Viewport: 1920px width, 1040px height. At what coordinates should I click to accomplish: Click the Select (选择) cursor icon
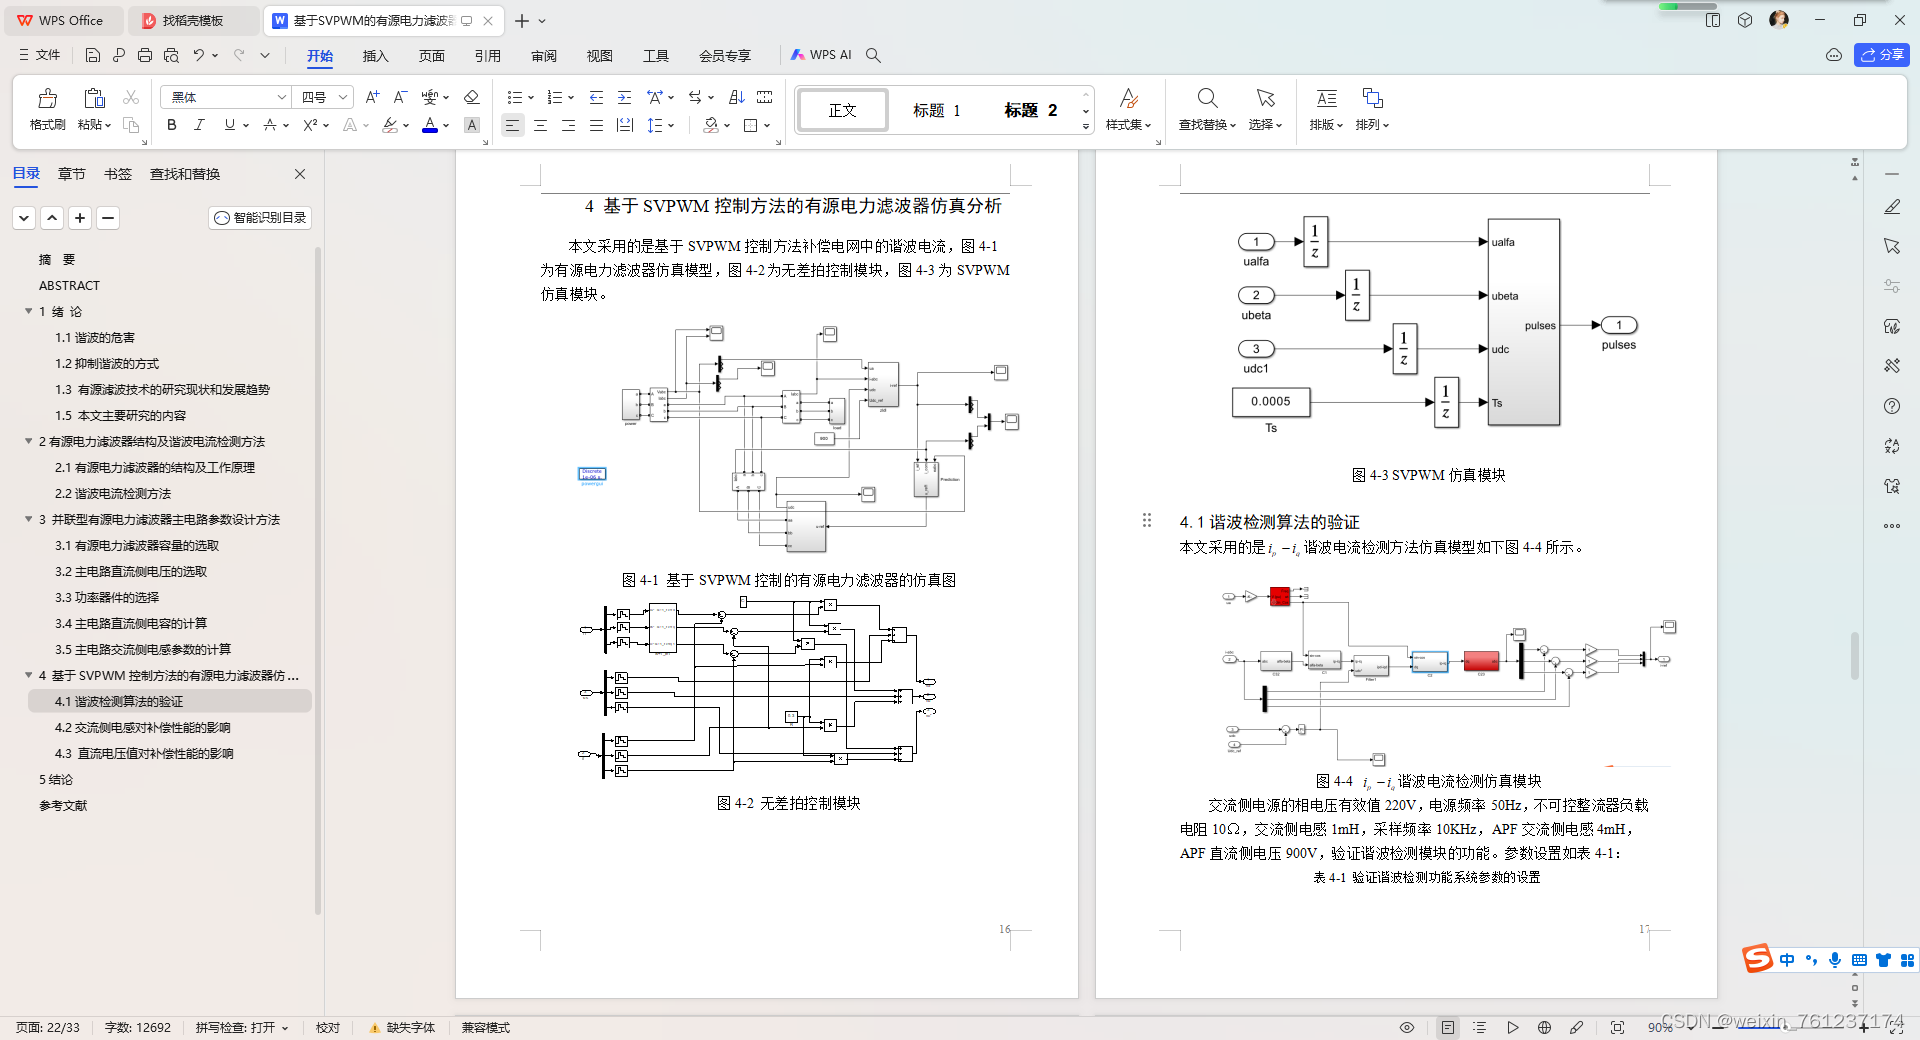[1265, 98]
